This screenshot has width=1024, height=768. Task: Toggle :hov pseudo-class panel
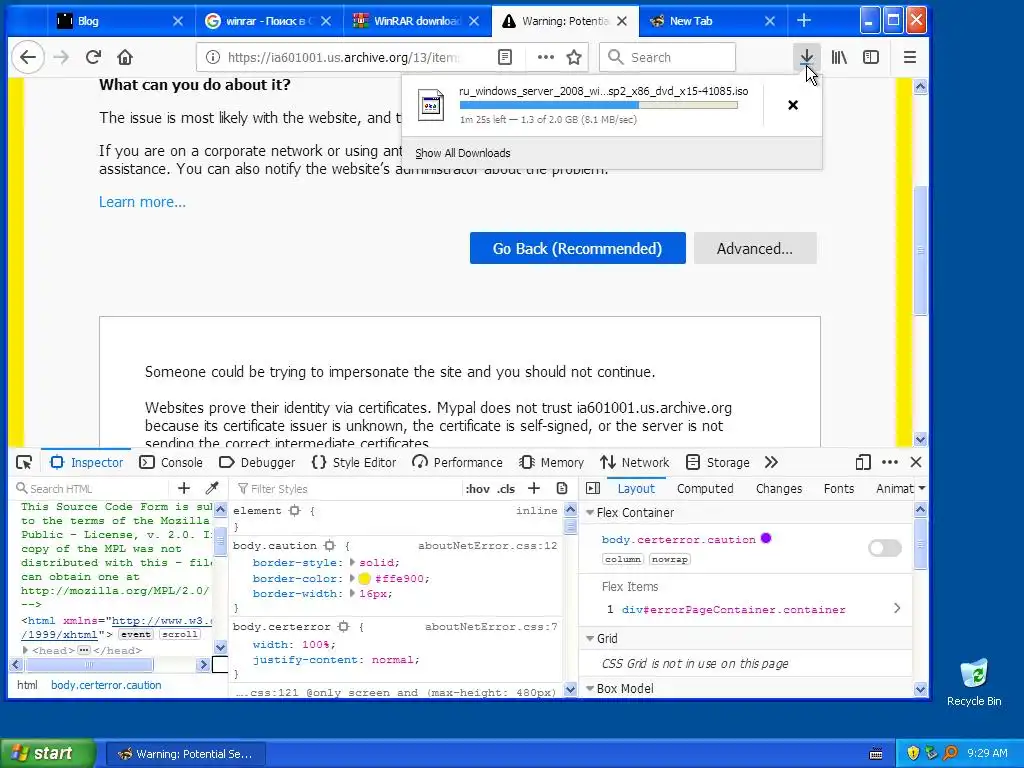pyautogui.click(x=477, y=488)
